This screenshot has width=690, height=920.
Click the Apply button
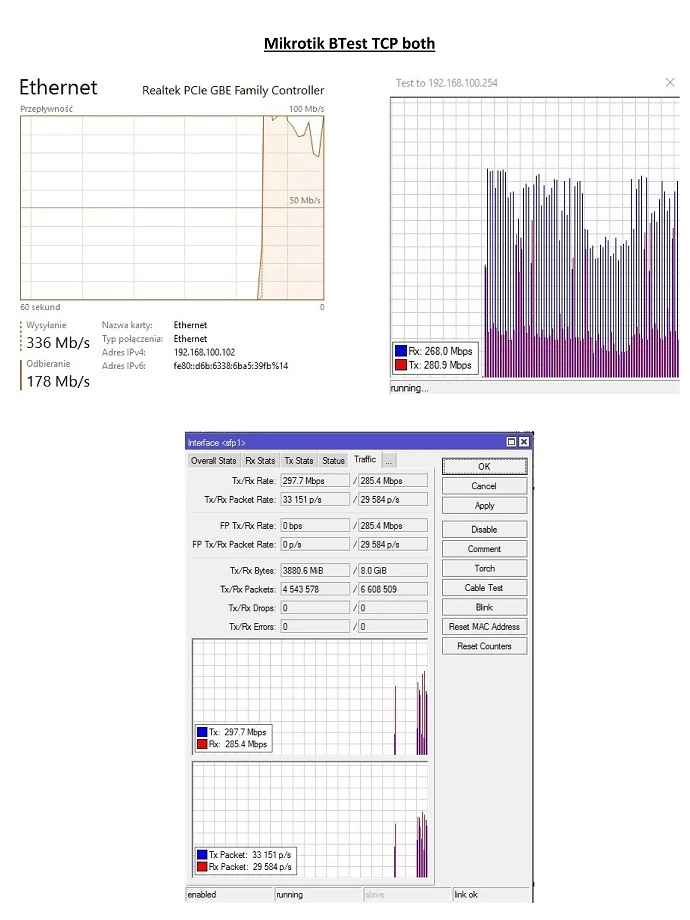click(x=484, y=506)
